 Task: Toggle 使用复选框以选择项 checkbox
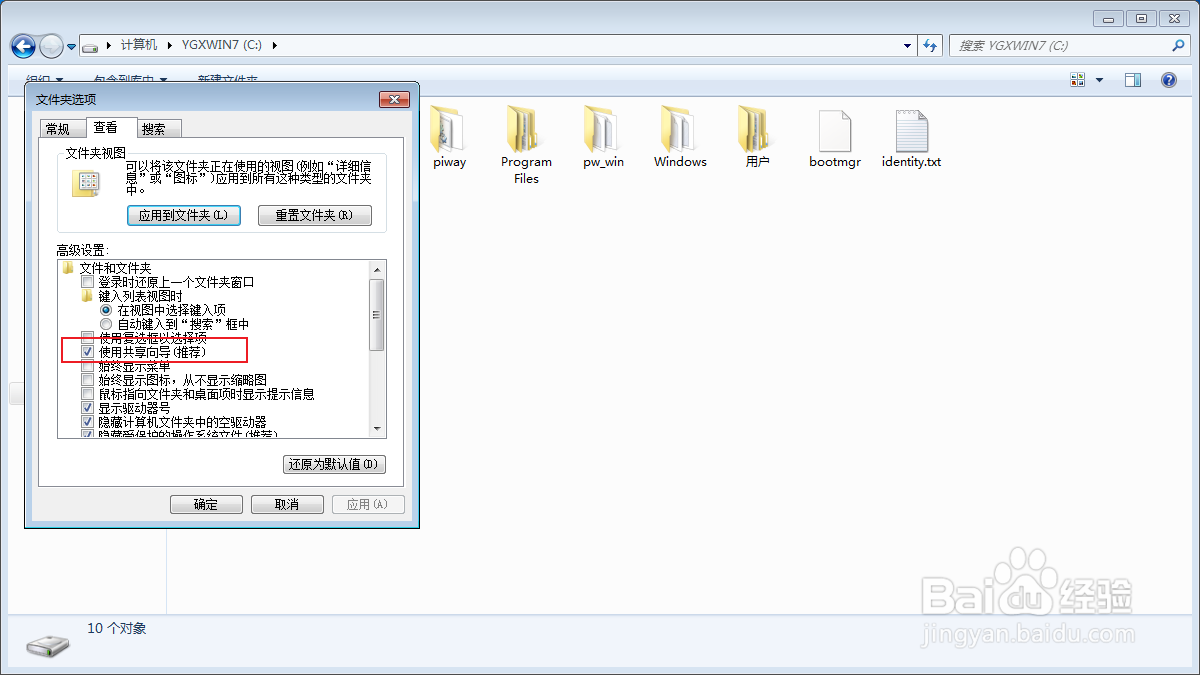click(88, 338)
